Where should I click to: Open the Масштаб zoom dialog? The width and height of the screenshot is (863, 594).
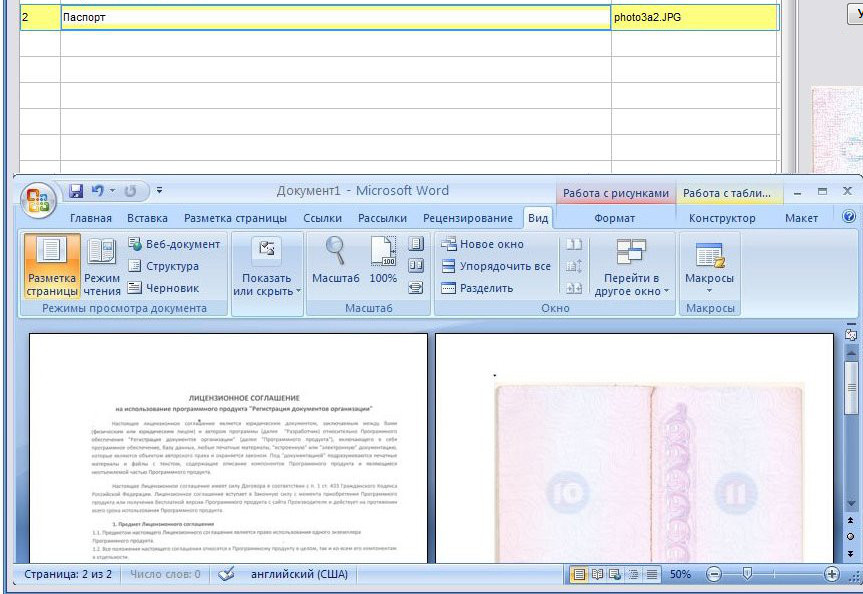coord(335,260)
